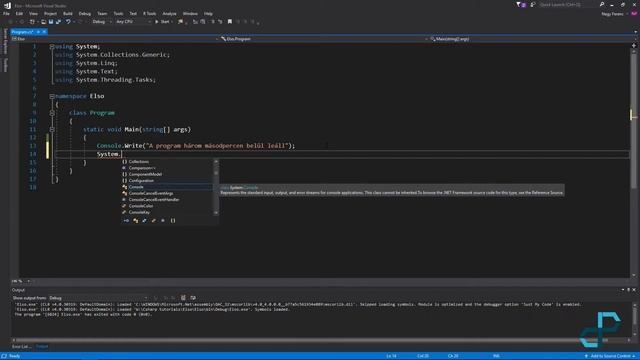Toggle the IntelliSense struct filter icon
Image resolution: width=640 pixels, height=360 pixels.
point(144,221)
